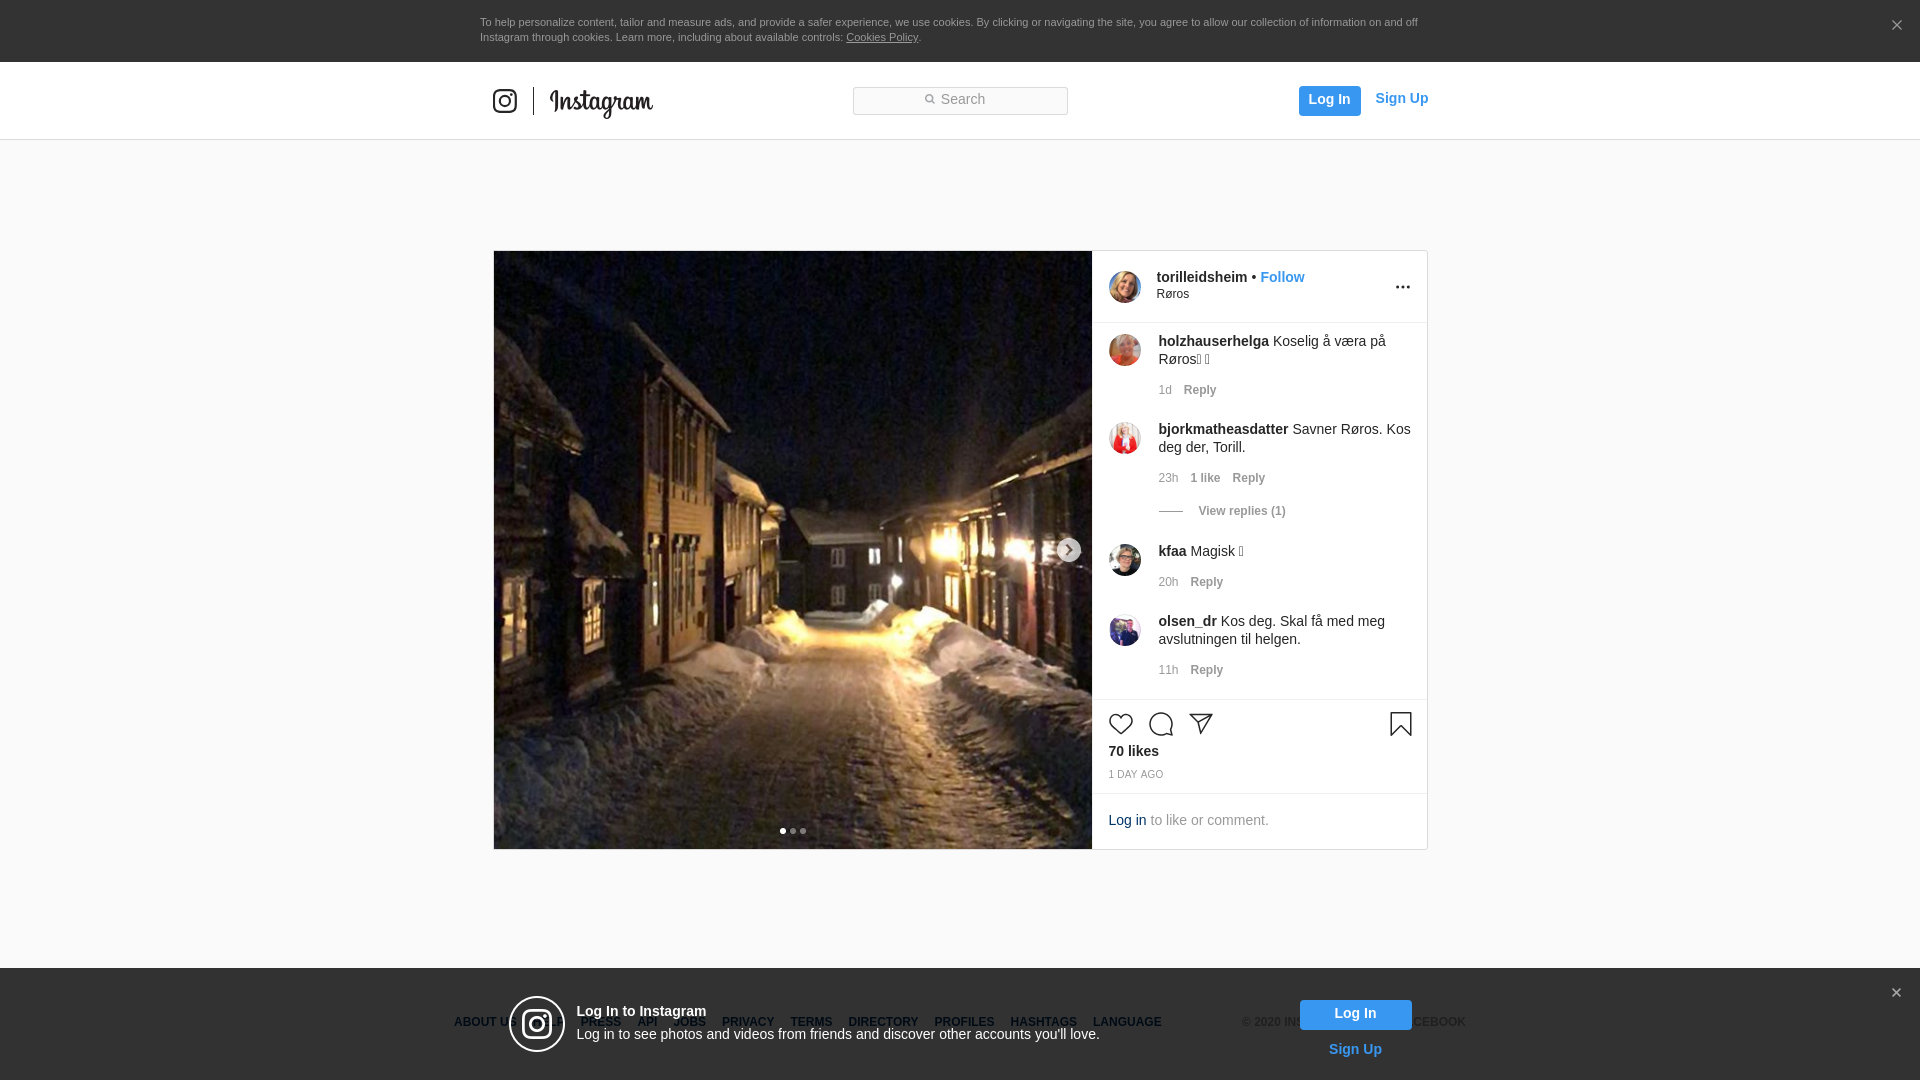Open torilleidsheim profile avatar

1125,287
